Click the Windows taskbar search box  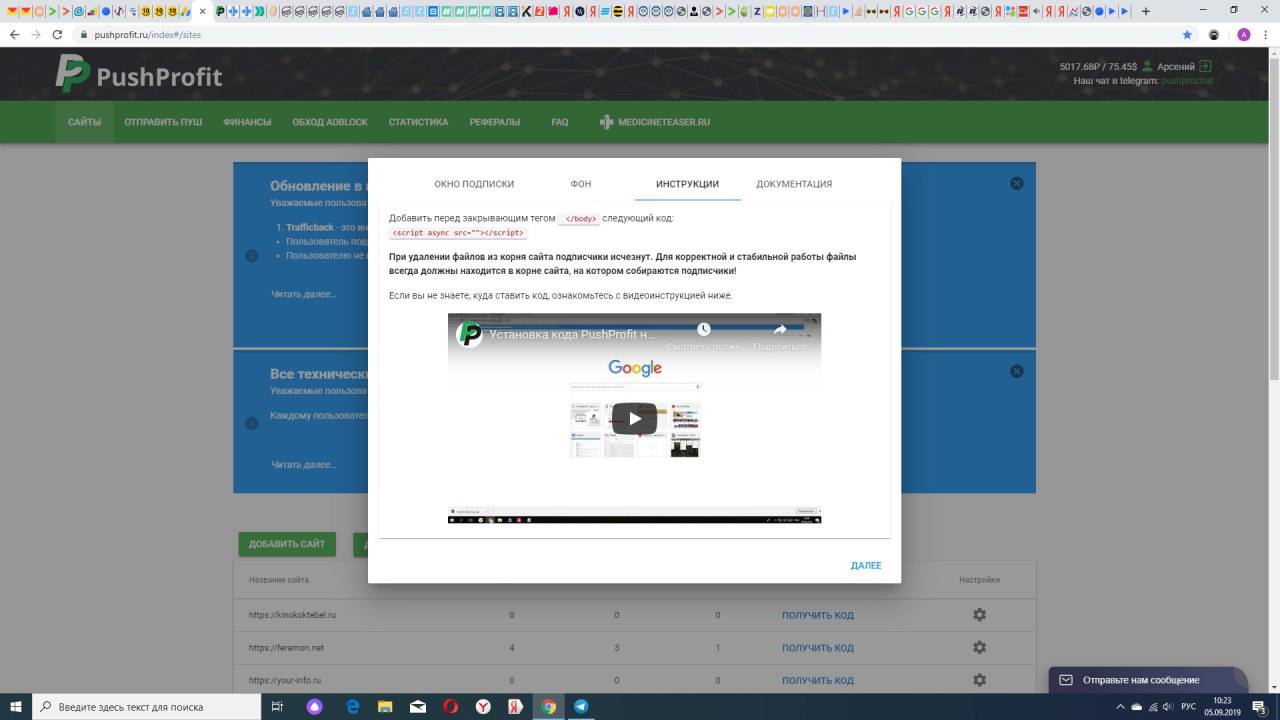click(146, 706)
